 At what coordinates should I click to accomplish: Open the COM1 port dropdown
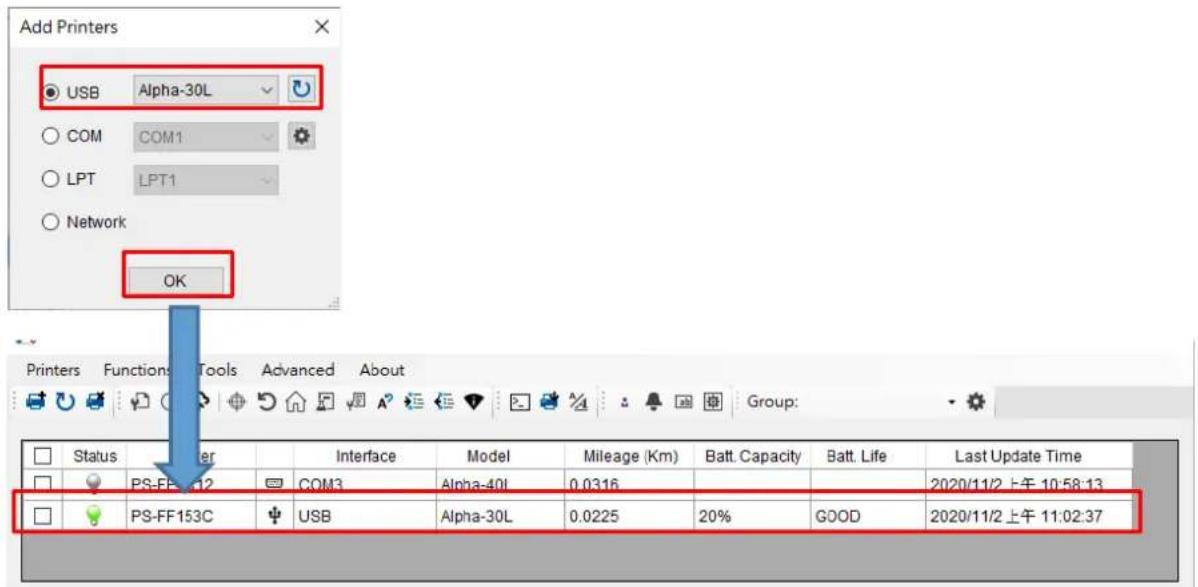(206, 138)
